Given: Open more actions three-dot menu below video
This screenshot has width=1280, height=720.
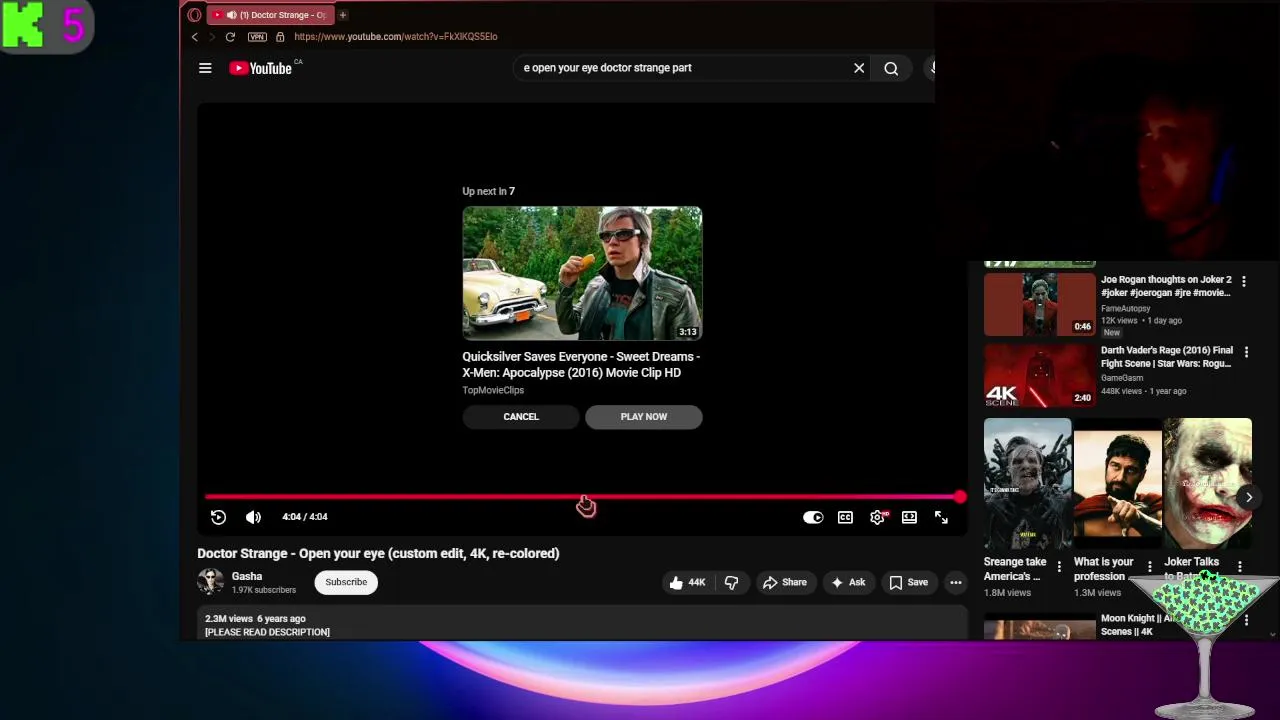Looking at the screenshot, I should click(x=956, y=582).
